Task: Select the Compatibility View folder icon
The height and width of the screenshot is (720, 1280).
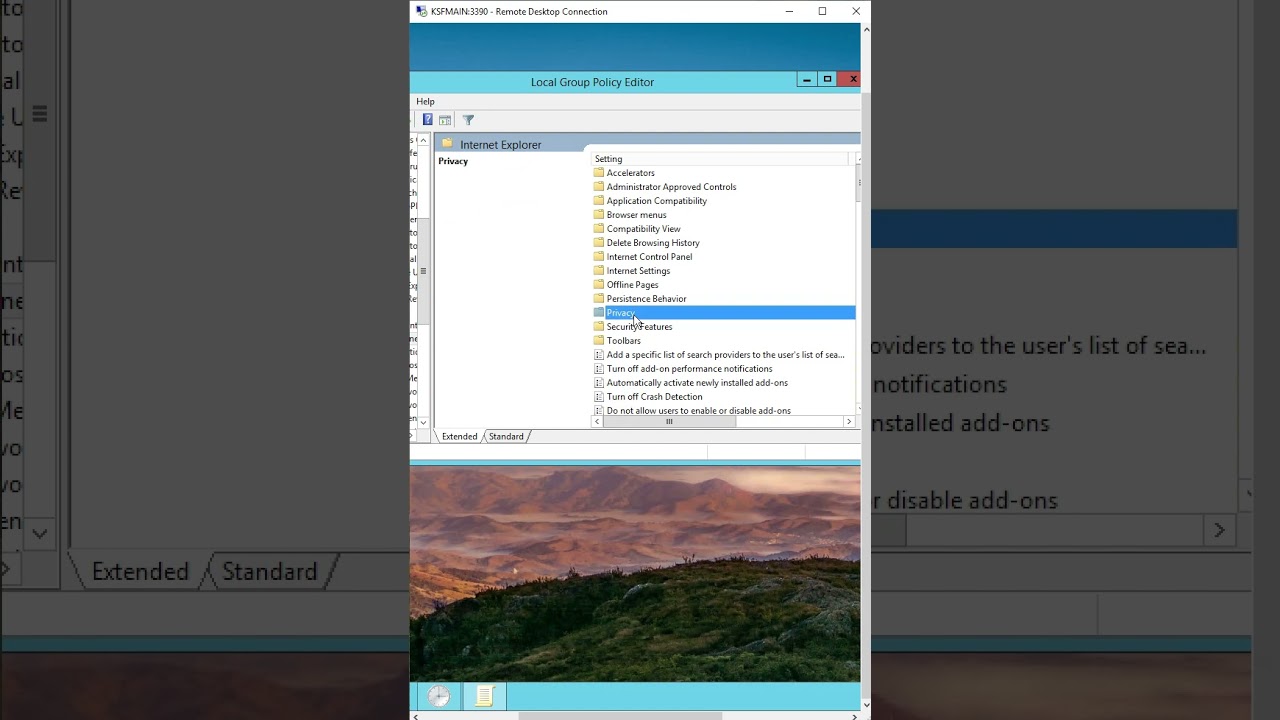Action: [599, 229]
